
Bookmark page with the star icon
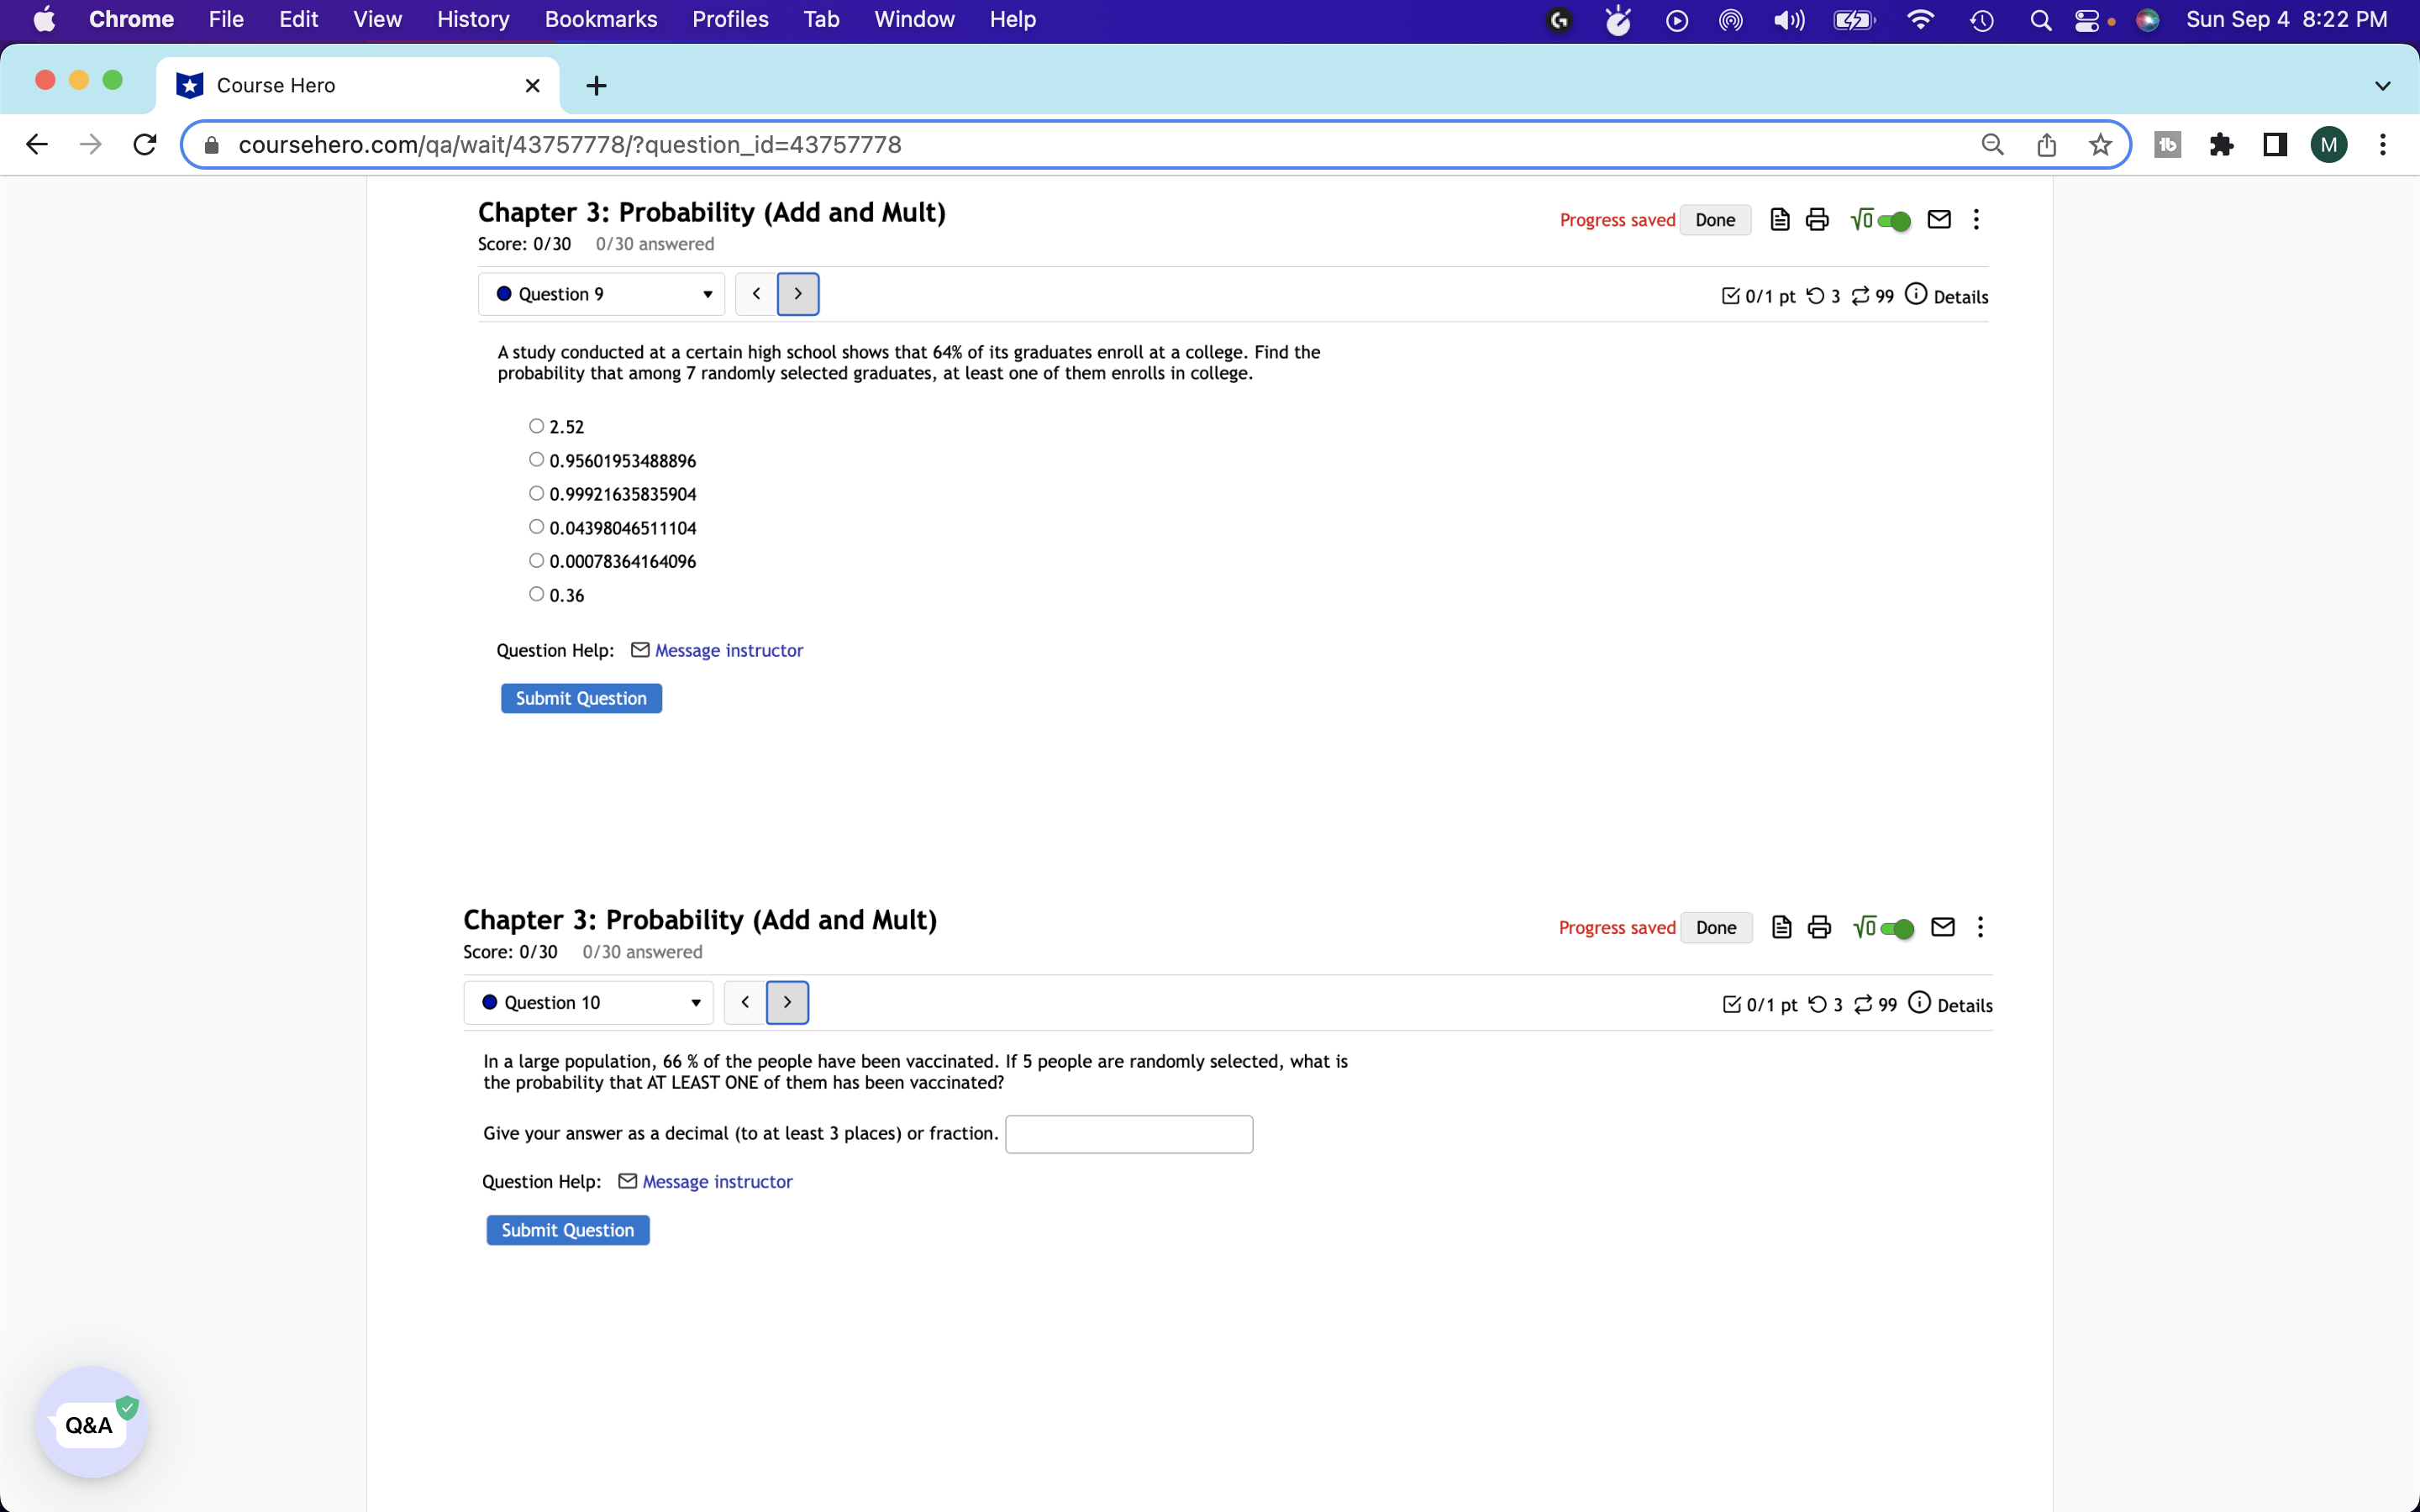[2100, 145]
